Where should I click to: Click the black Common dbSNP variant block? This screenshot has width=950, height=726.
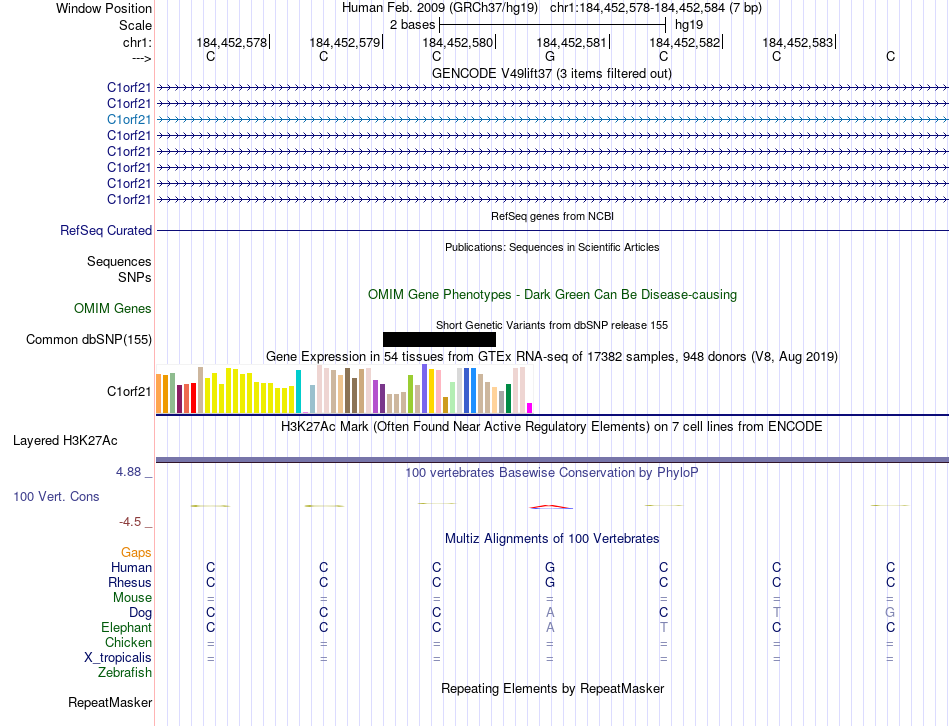pos(439,340)
